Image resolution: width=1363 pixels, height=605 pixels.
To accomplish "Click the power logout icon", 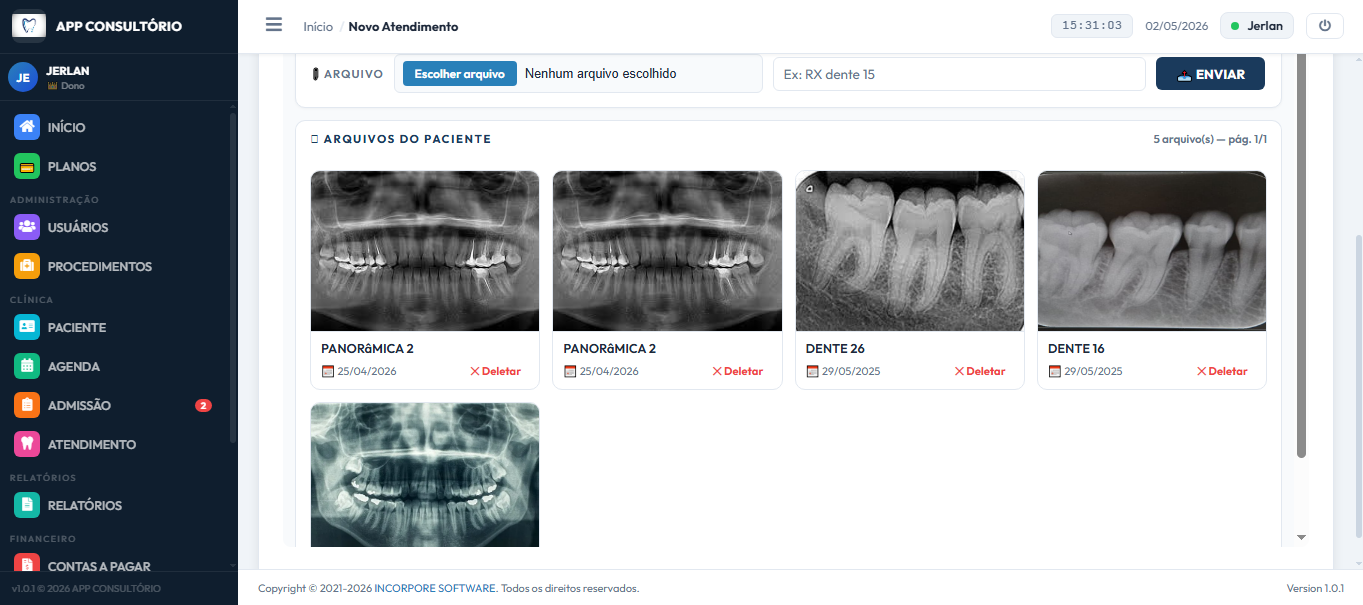I will (x=1325, y=26).
